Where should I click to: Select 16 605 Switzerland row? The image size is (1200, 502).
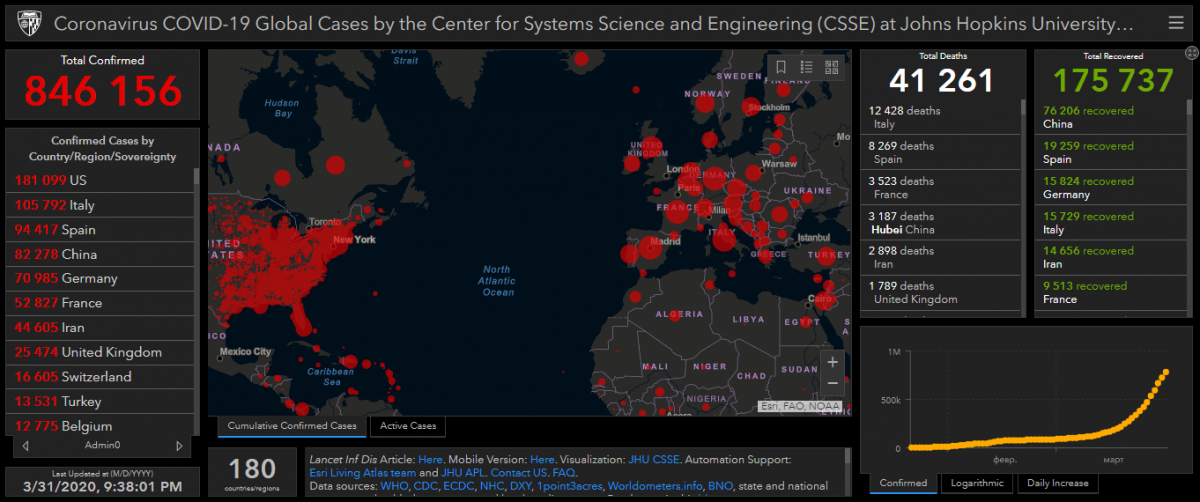pos(101,377)
